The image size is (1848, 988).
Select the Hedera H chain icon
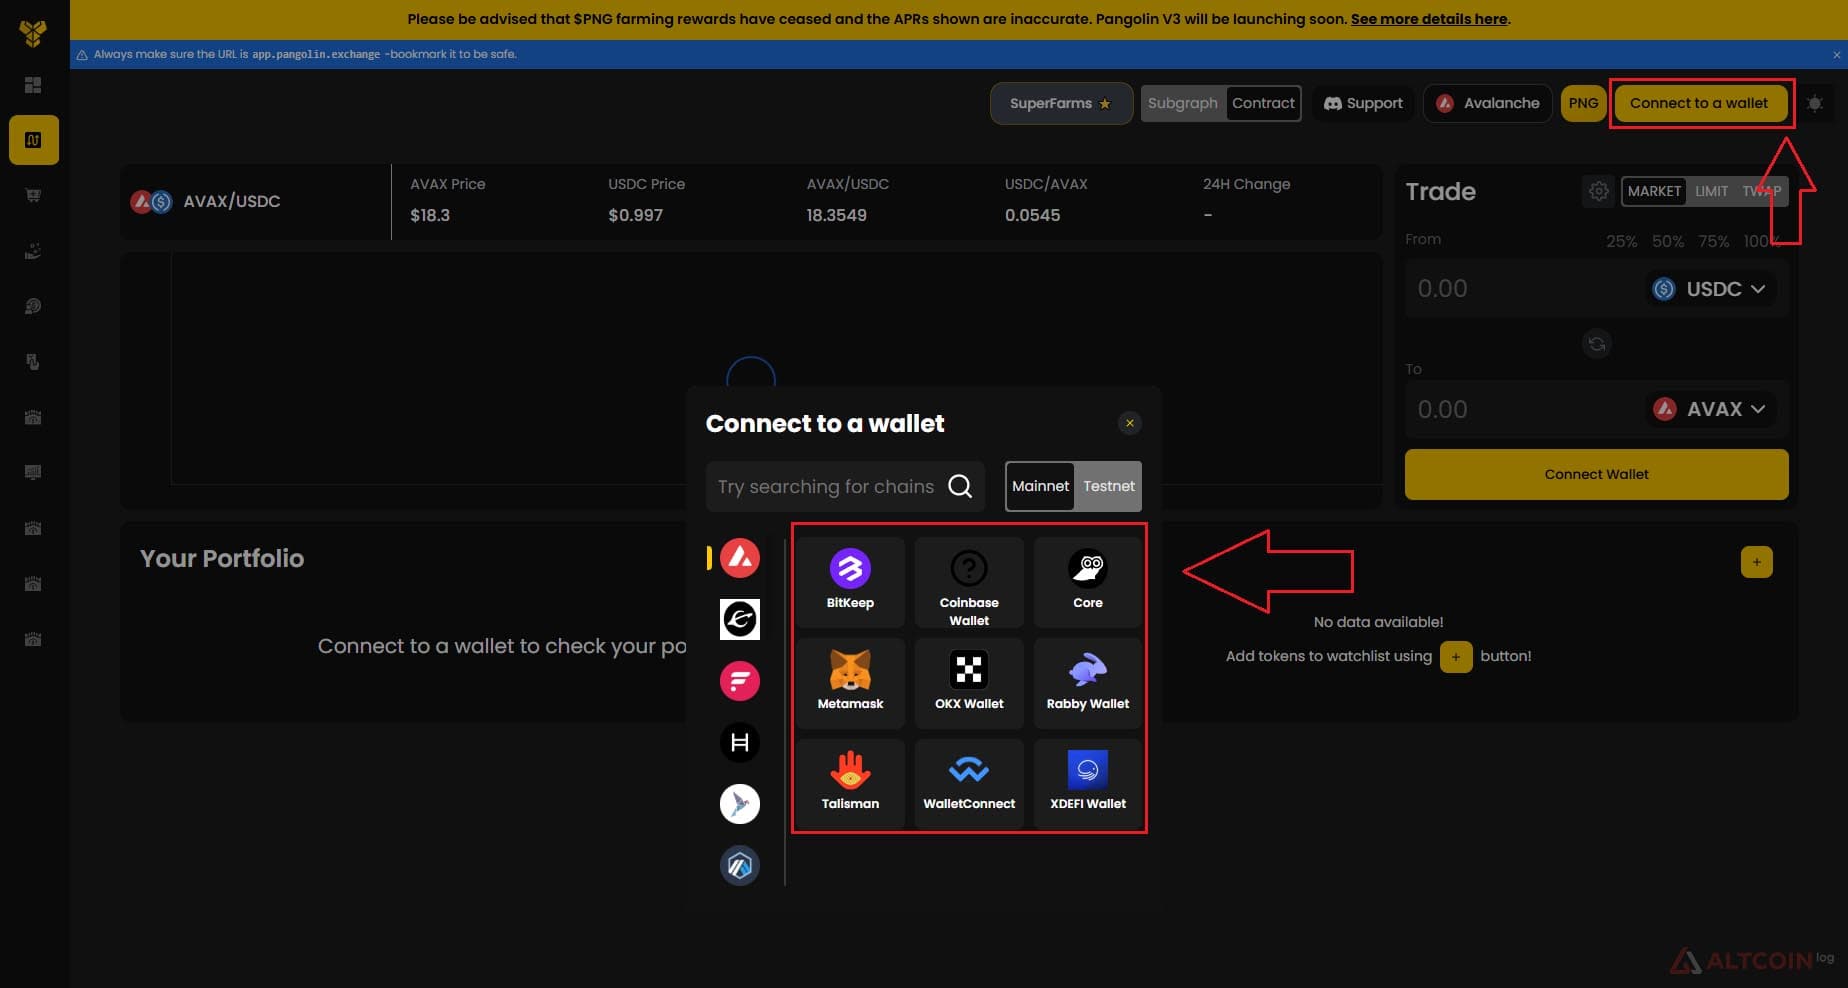[740, 742]
